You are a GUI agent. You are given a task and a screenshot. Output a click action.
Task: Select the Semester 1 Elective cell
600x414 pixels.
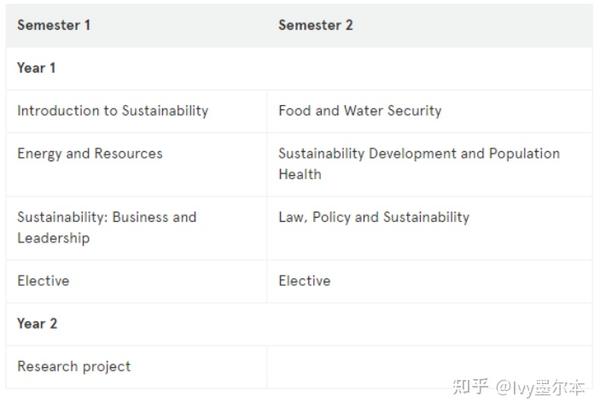43,281
